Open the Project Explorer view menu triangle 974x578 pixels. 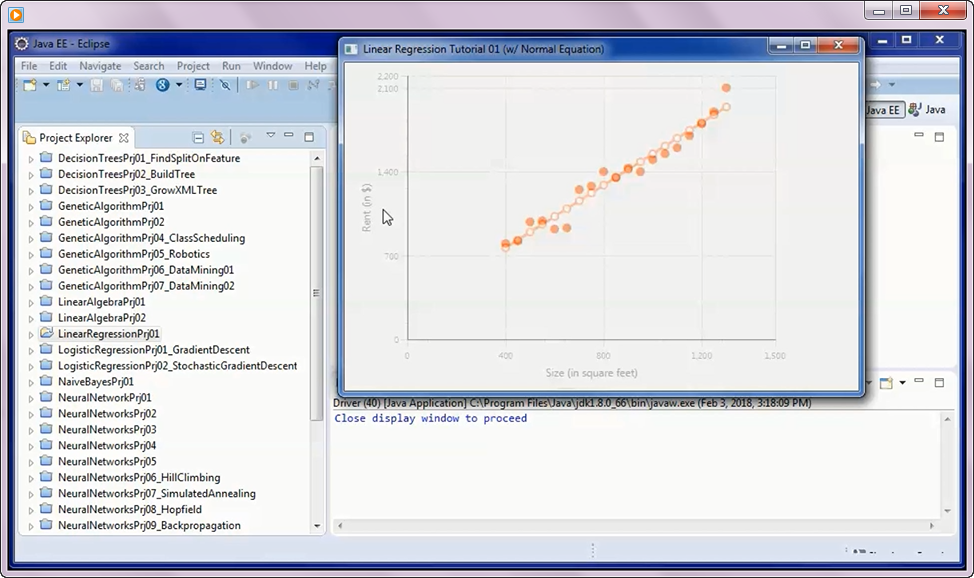(x=271, y=134)
